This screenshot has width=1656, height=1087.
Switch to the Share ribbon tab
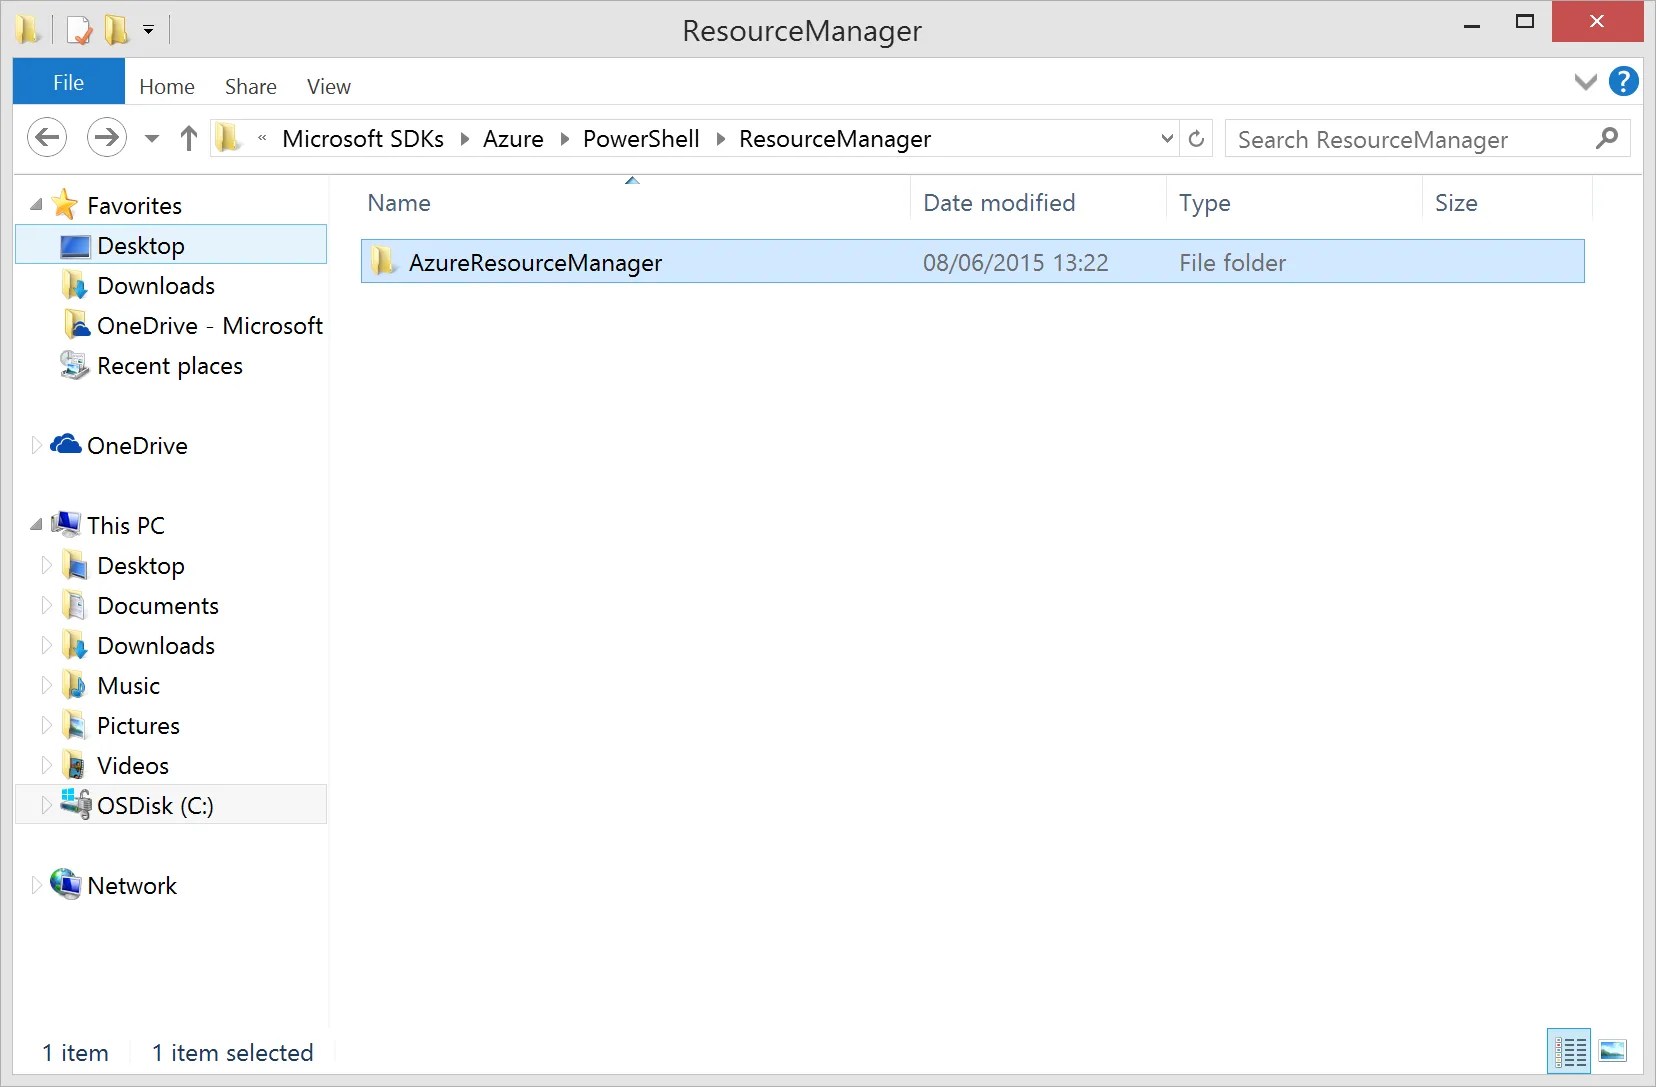pyautogui.click(x=251, y=86)
